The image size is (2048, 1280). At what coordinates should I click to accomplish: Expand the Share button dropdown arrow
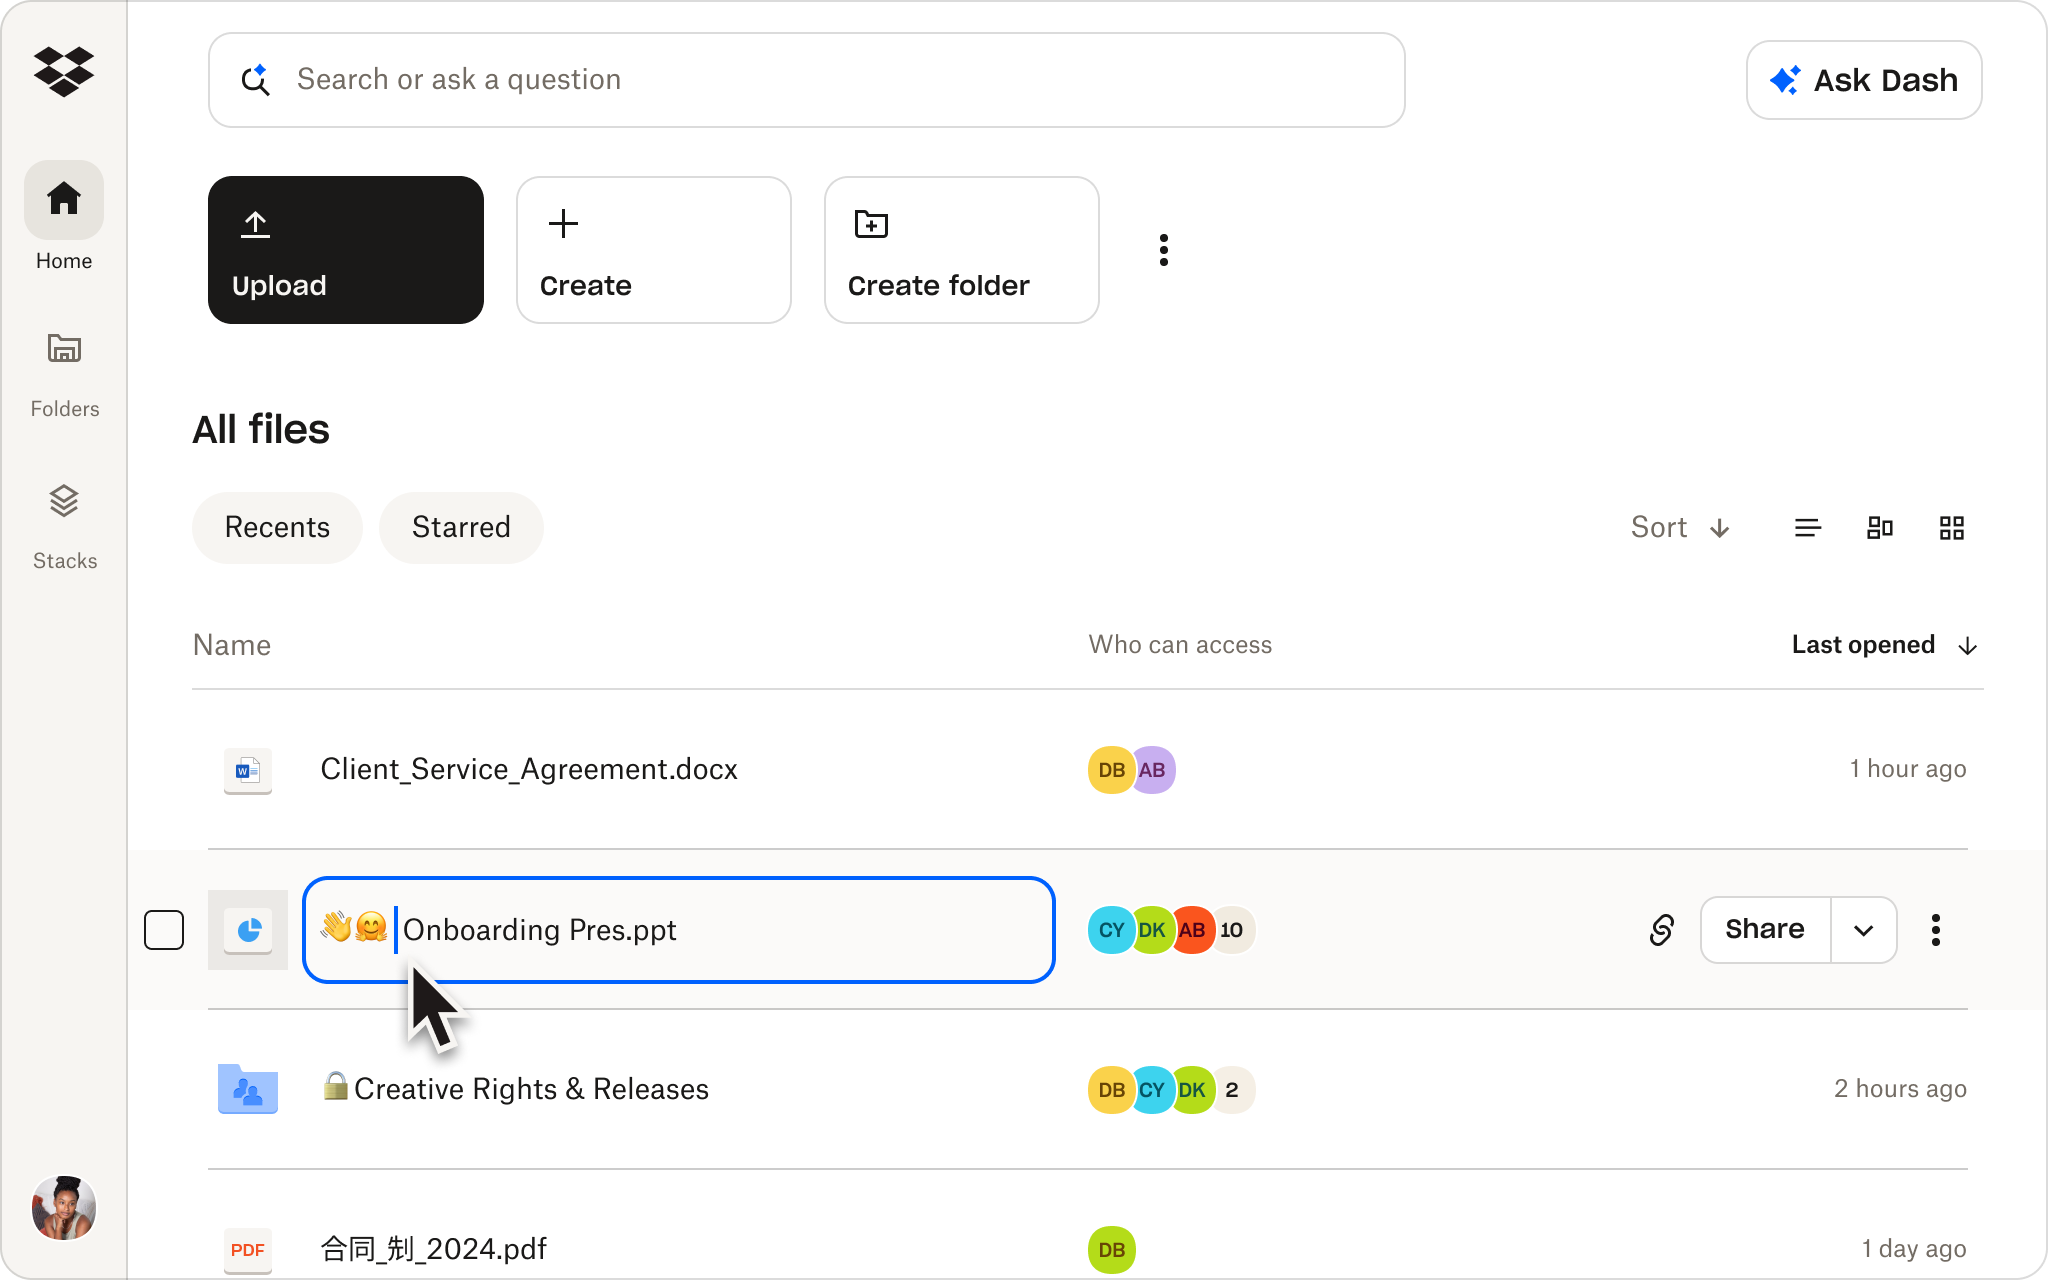1864,930
